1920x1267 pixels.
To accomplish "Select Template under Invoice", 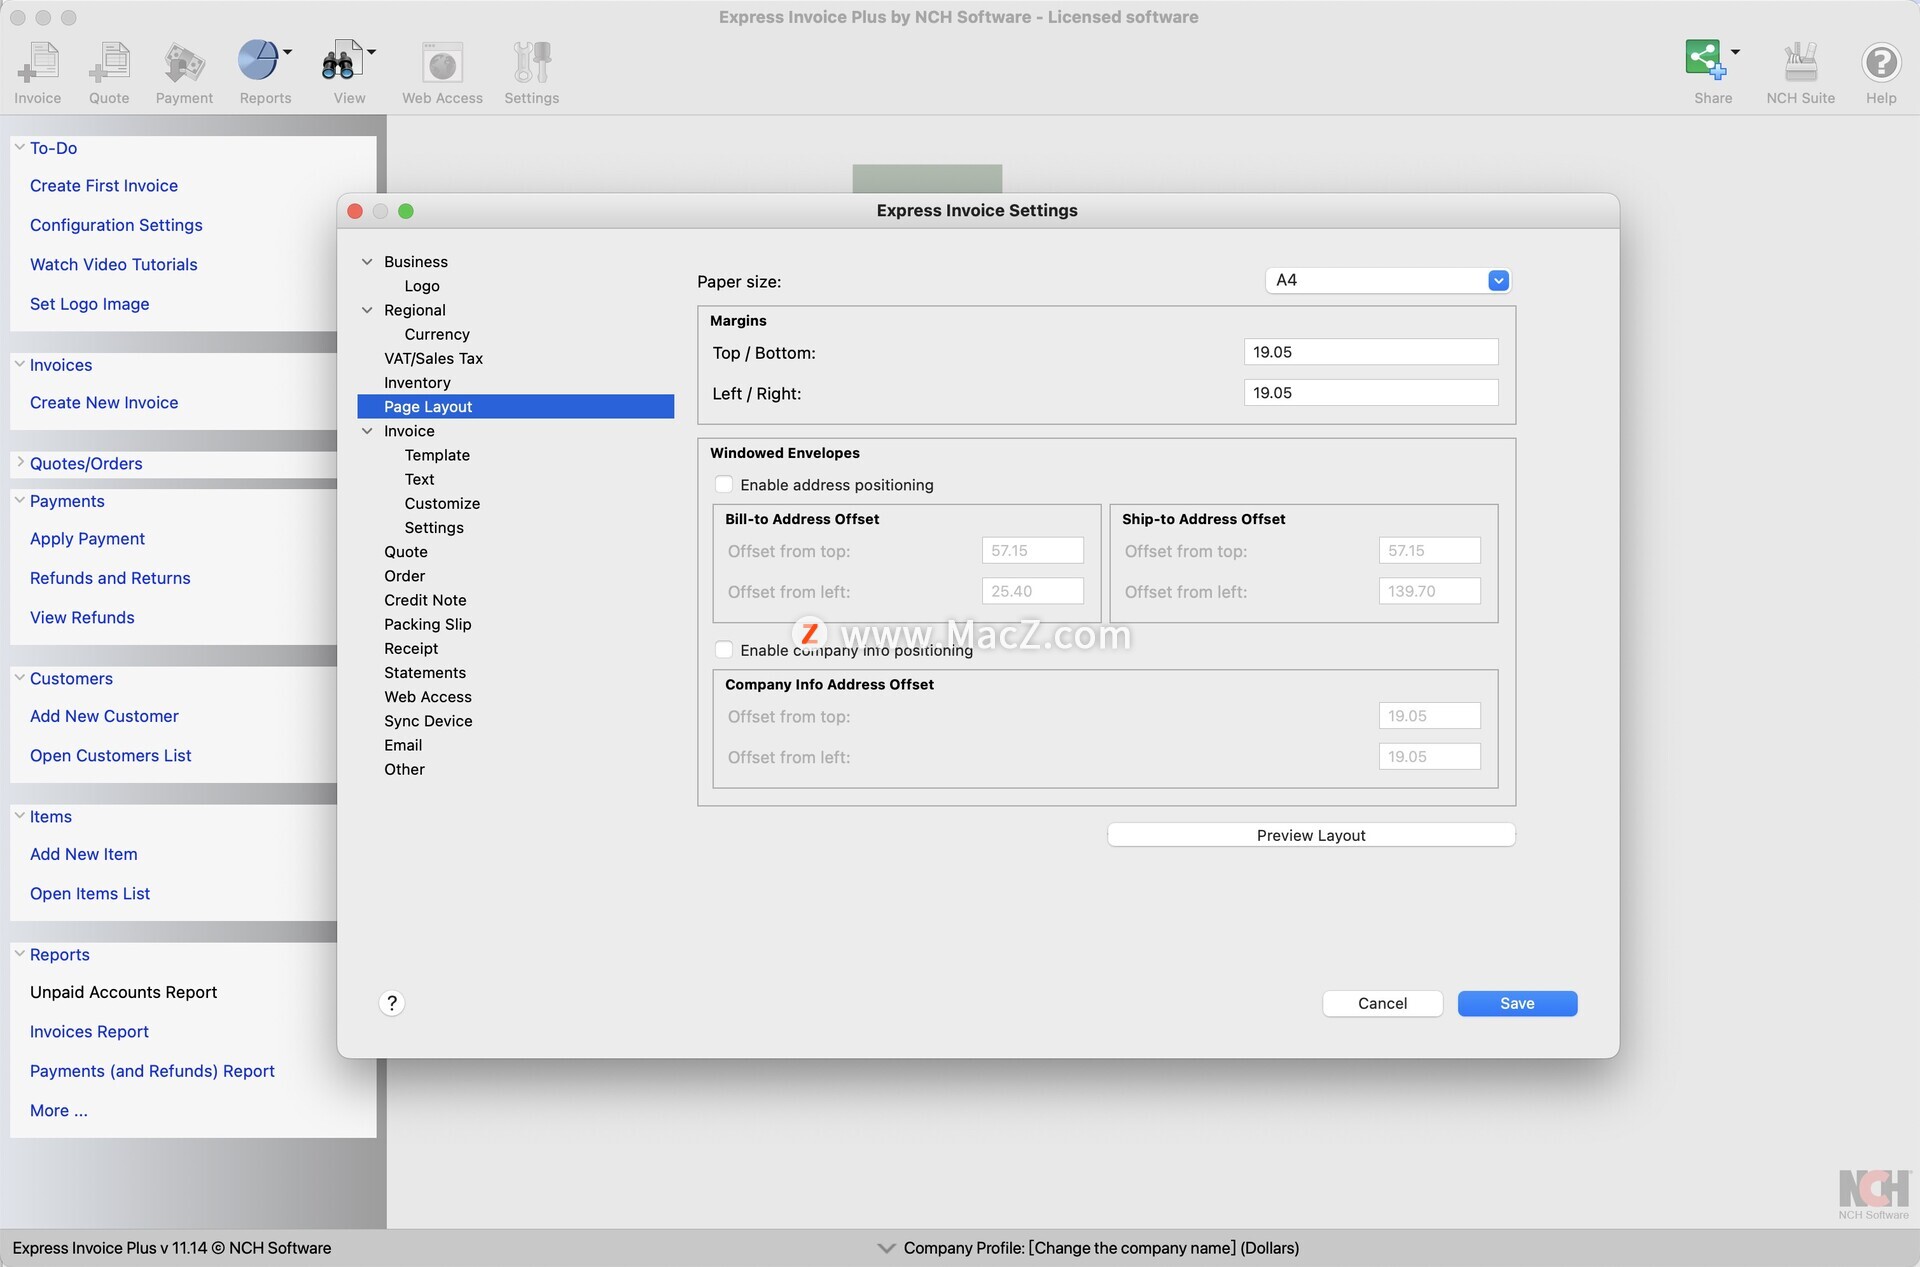I will 437,455.
